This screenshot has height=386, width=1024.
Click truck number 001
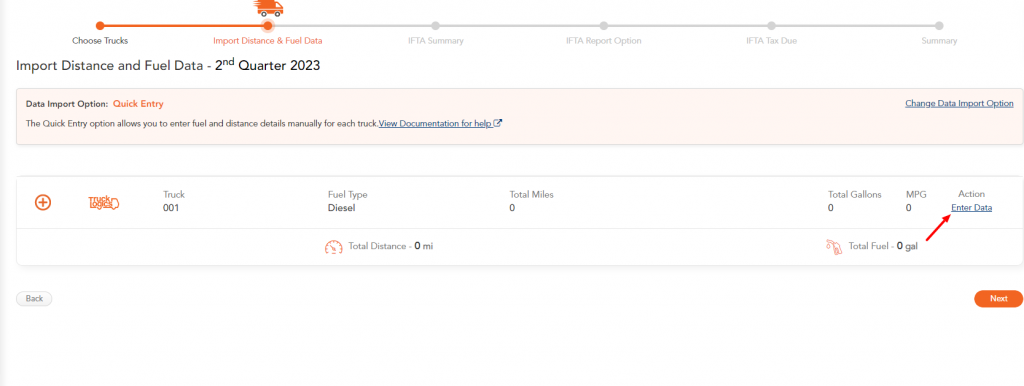pyautogui.click(x=171, y=208)
